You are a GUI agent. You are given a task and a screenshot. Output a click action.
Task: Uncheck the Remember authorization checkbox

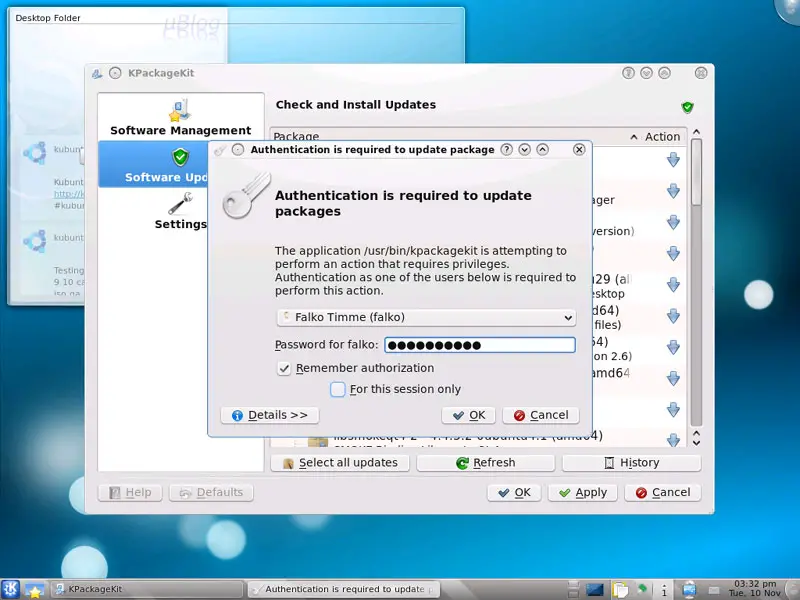[284, 368]
